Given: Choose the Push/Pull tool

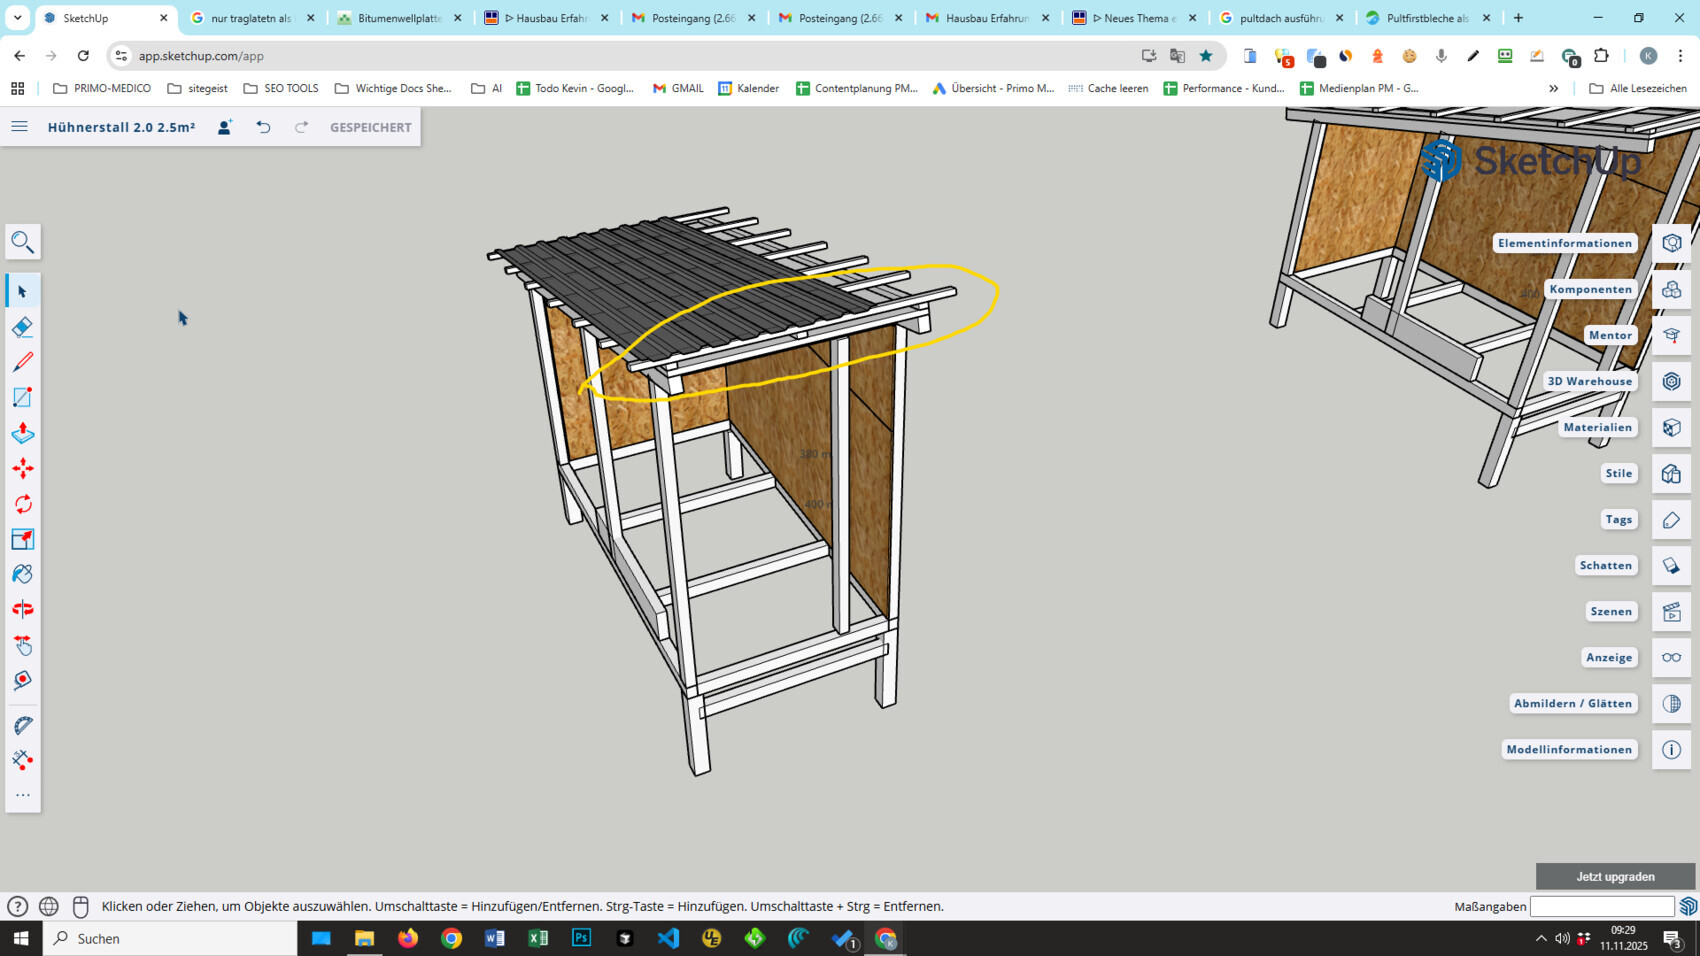Looking at the screenshot, I should [22, 432].
